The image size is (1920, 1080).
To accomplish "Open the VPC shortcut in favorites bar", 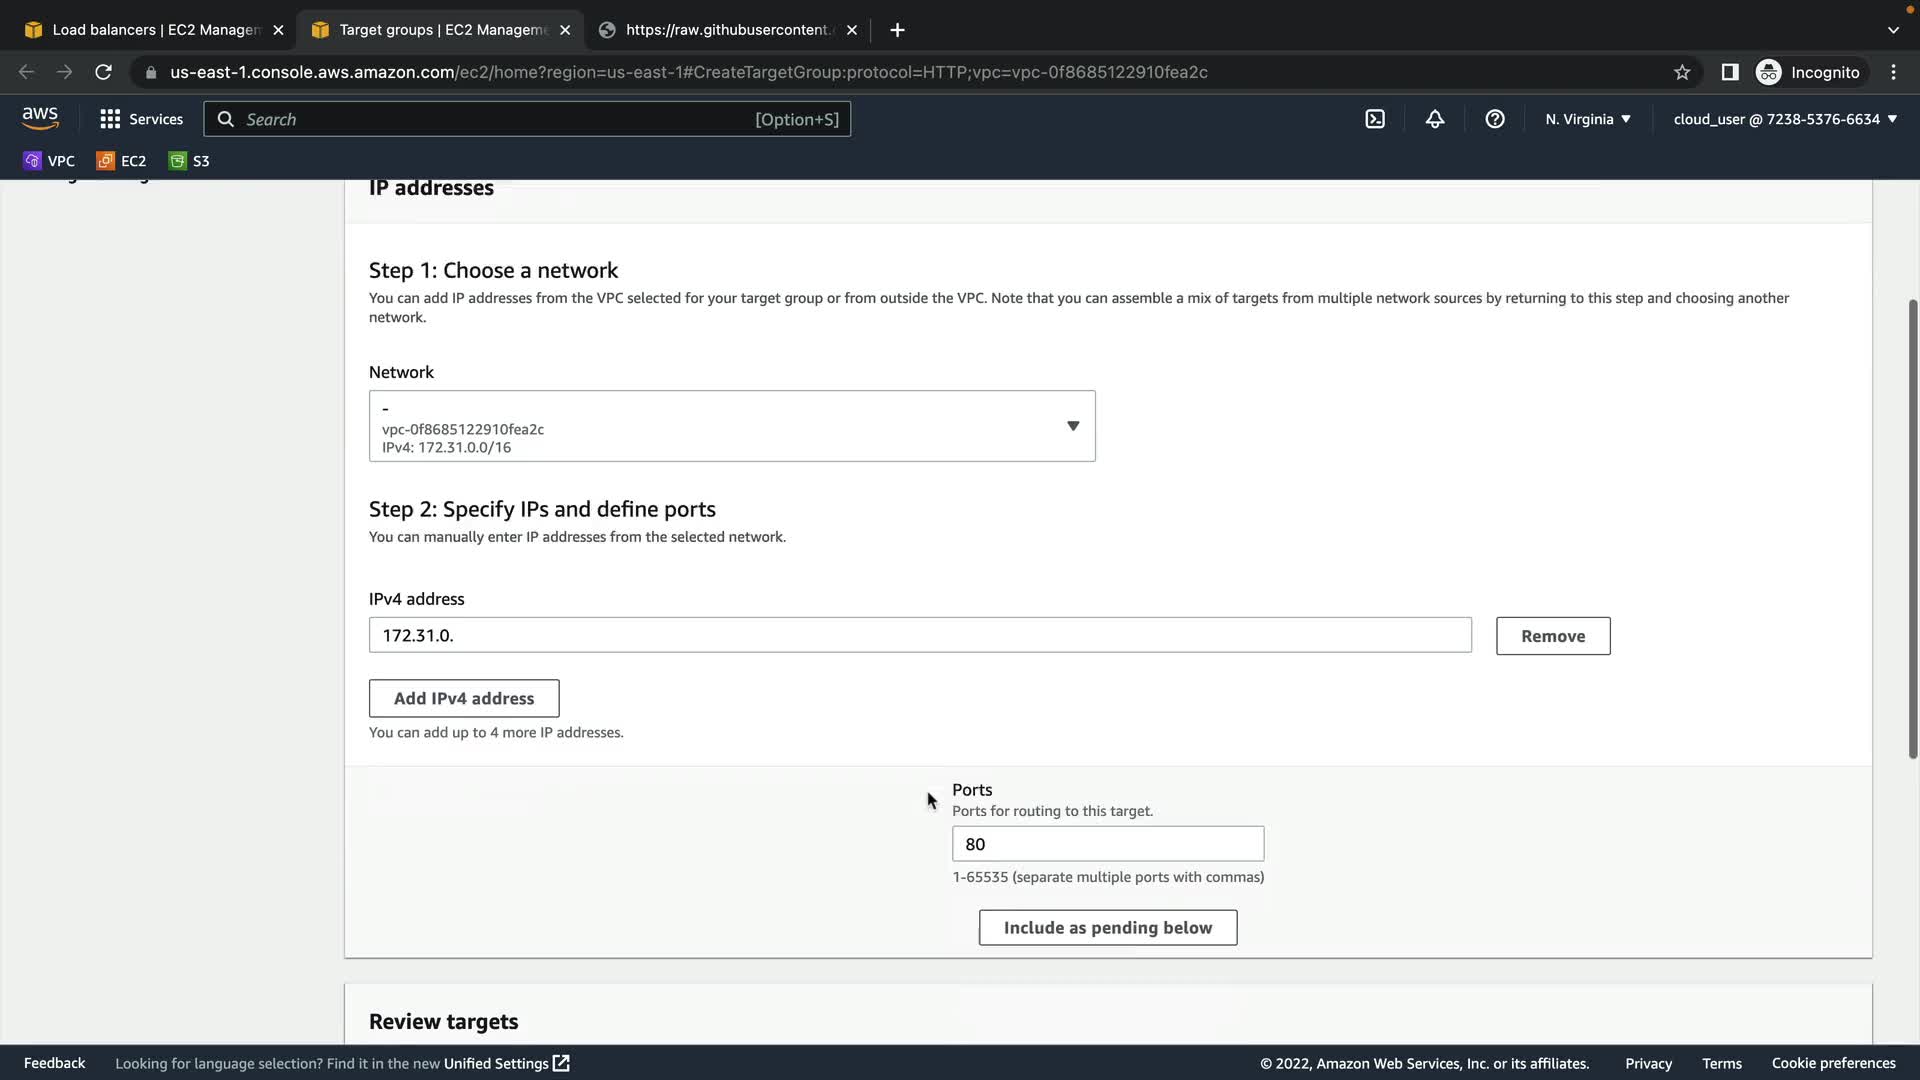I will coord(49,161).
